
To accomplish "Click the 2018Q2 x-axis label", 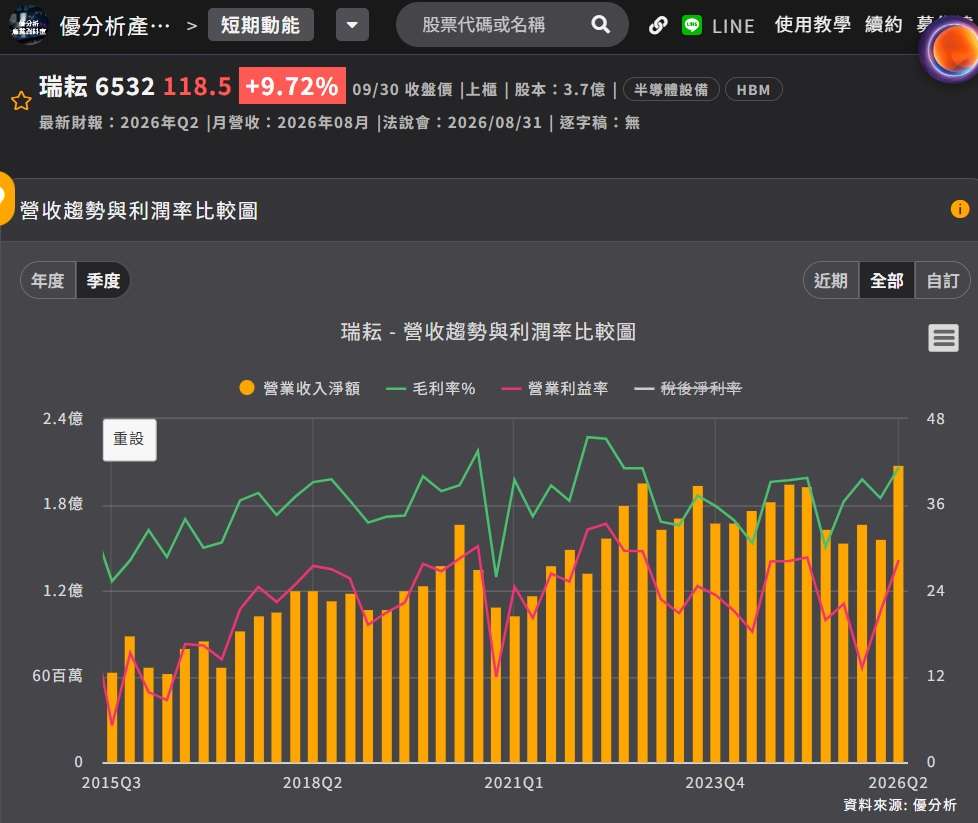I will tap(312, 782).
